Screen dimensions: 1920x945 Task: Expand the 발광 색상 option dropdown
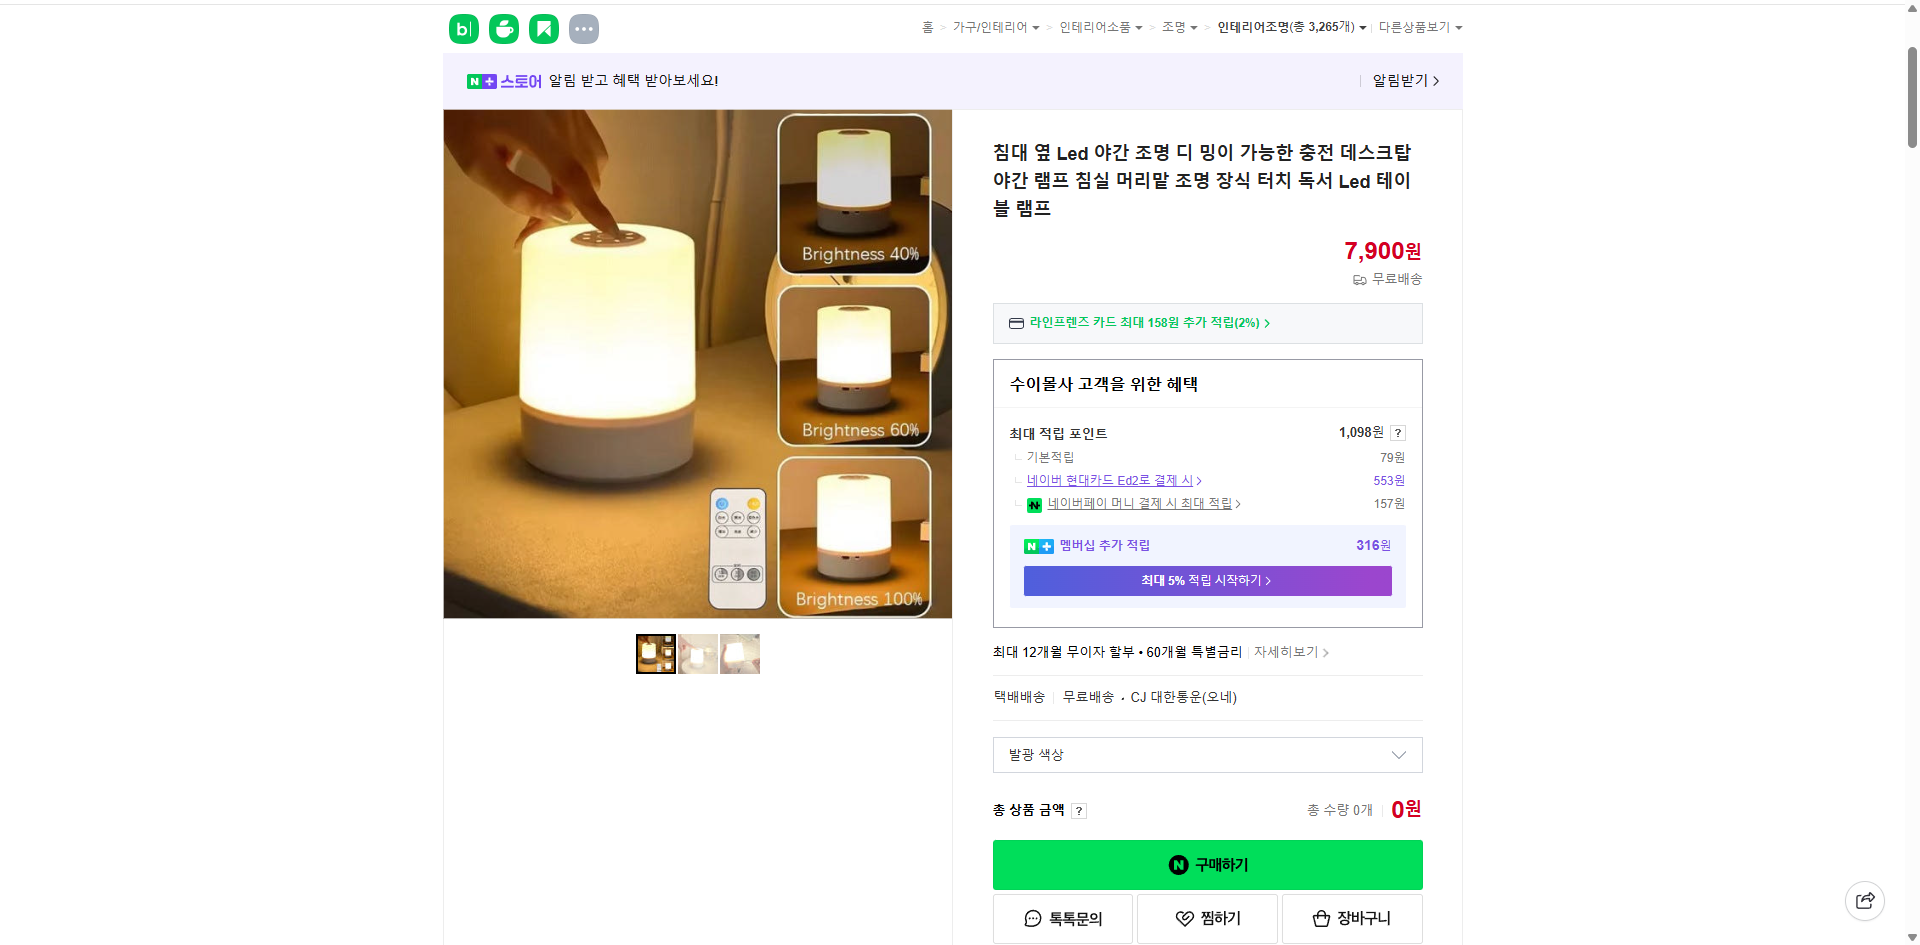pyautogui.click(x=1398, y=755)
